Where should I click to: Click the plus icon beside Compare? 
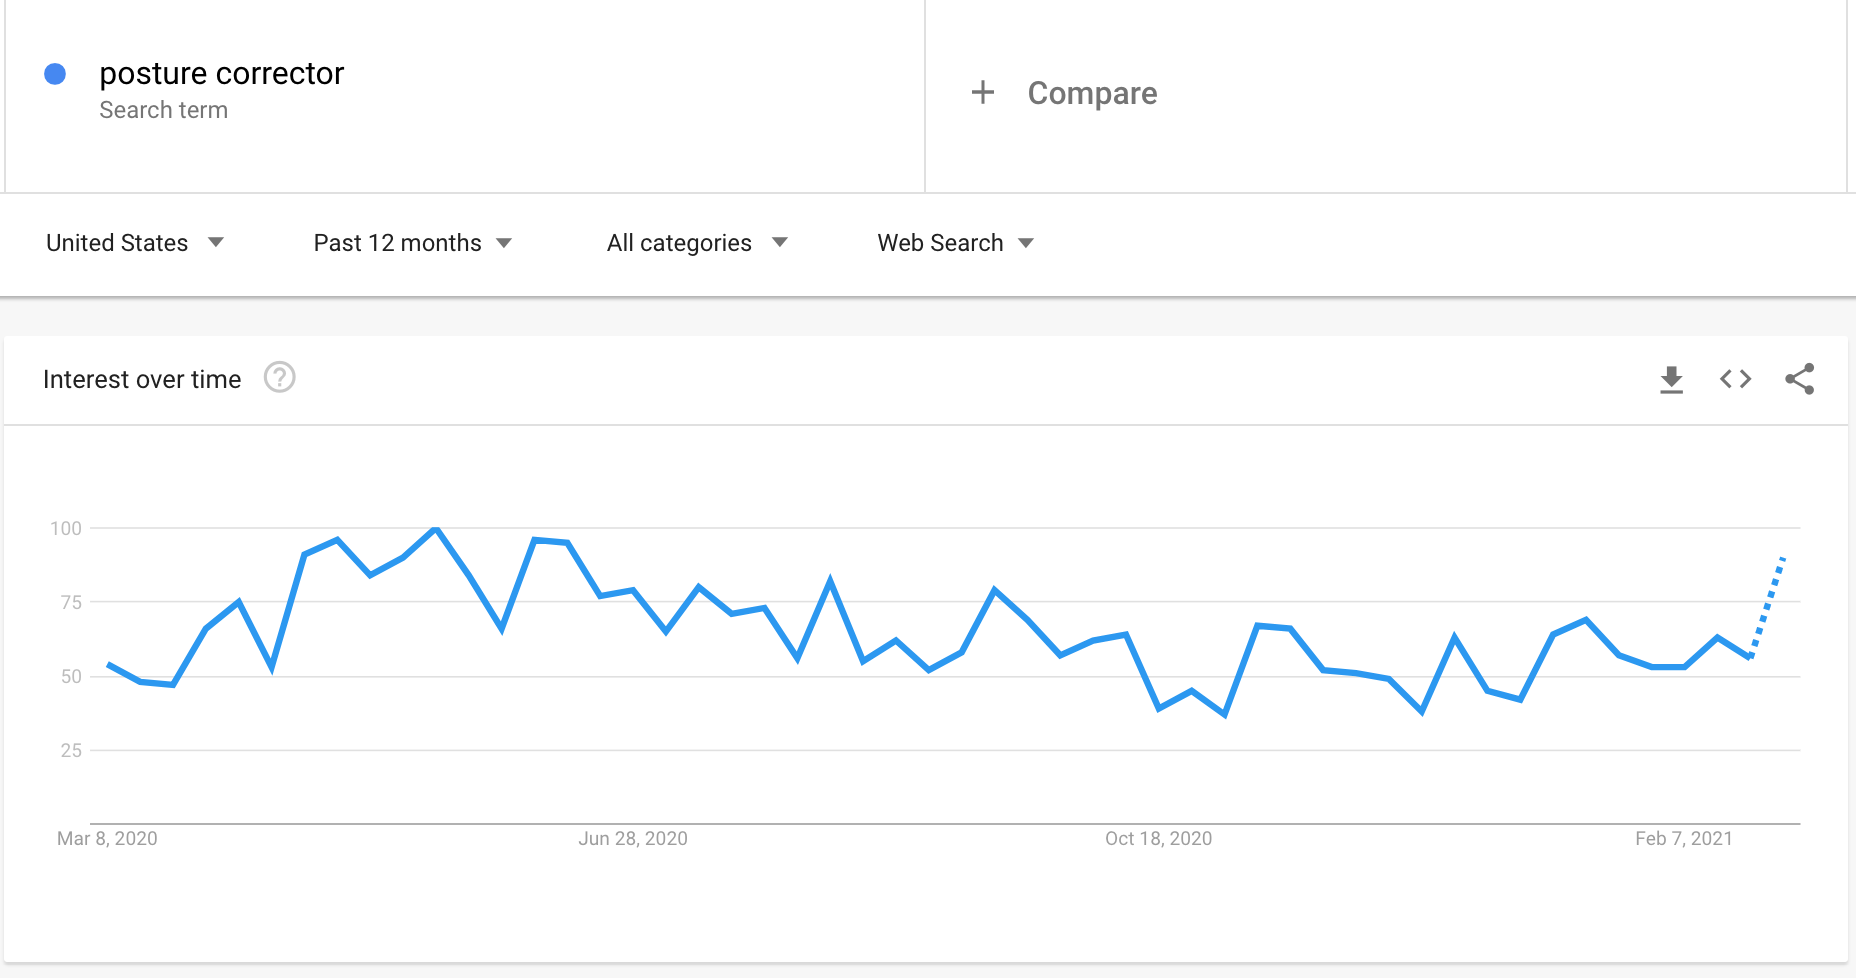tap(983, 93)
